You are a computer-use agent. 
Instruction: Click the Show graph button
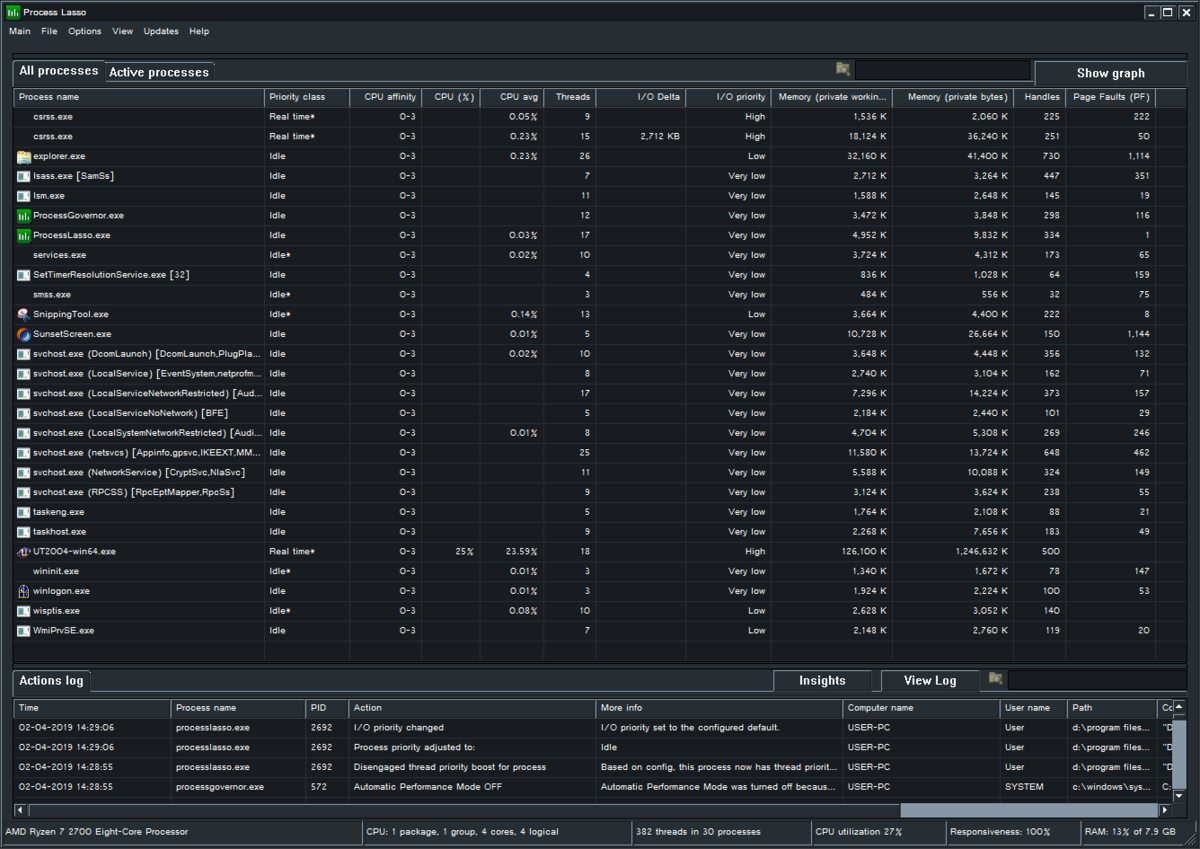pos(1110,73)
